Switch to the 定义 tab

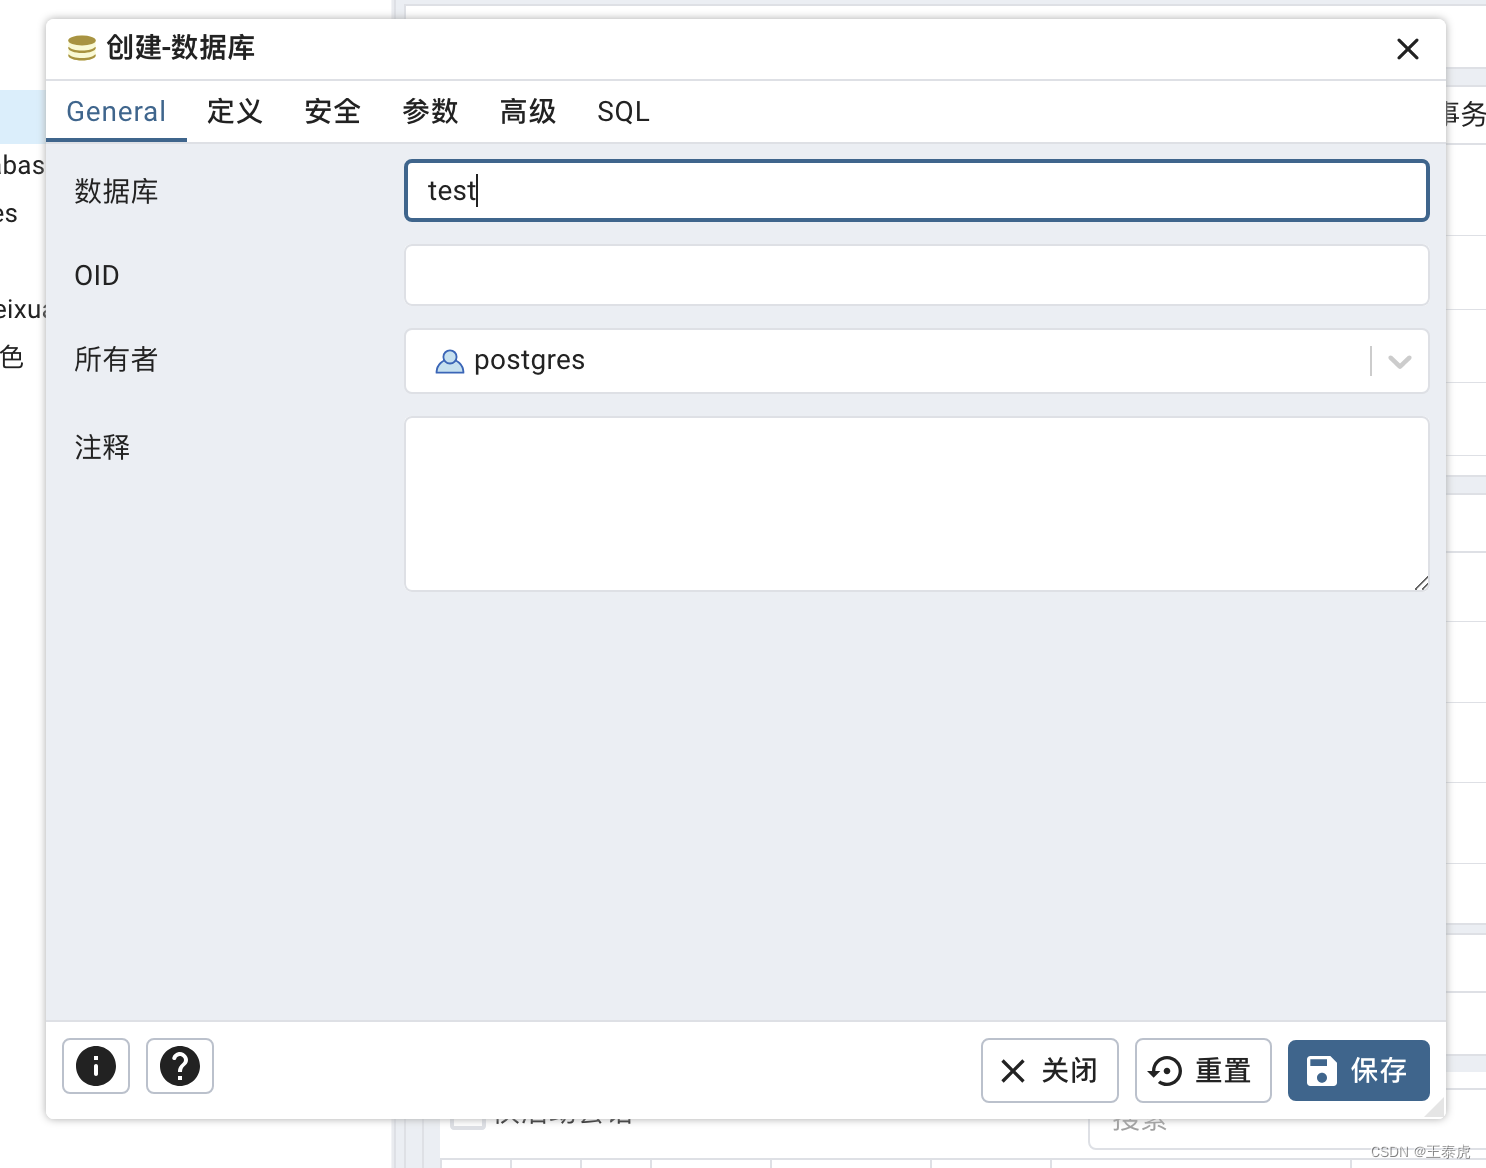[234, 111]
